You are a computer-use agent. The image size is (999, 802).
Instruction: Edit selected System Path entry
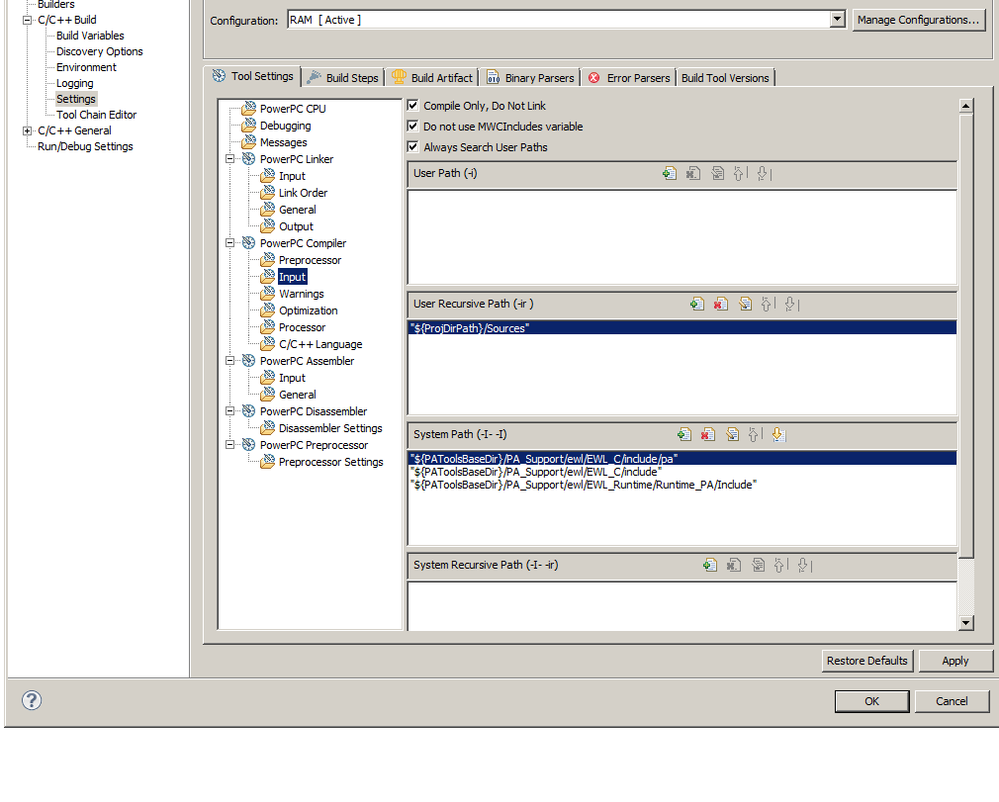[x=732, y=434]
